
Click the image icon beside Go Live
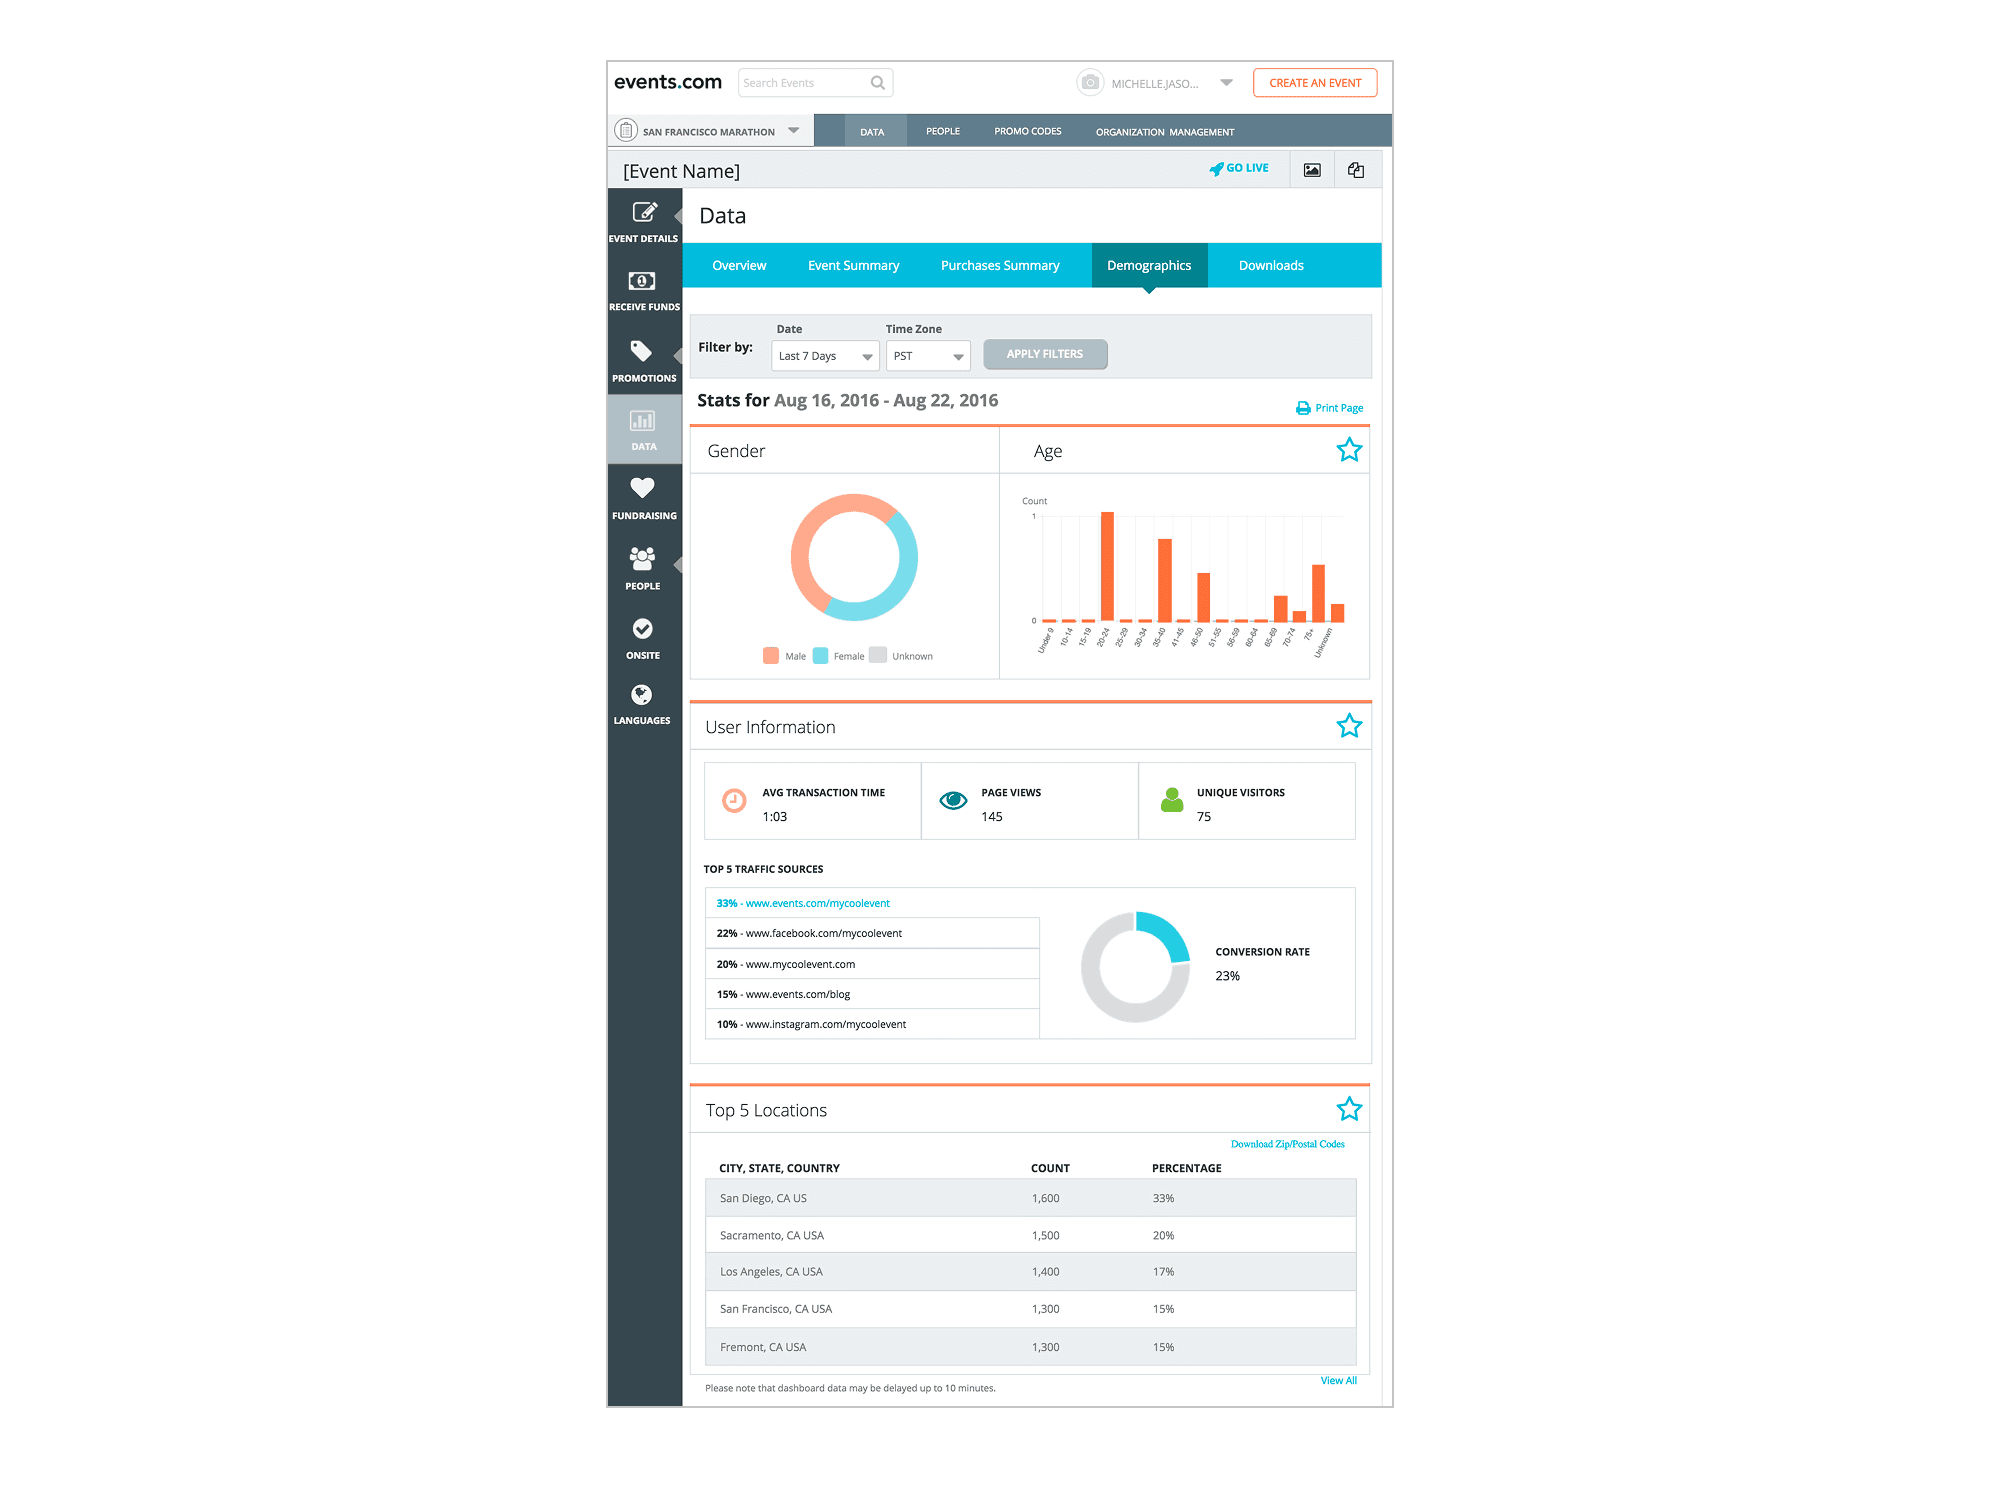tap(1312, 170)
